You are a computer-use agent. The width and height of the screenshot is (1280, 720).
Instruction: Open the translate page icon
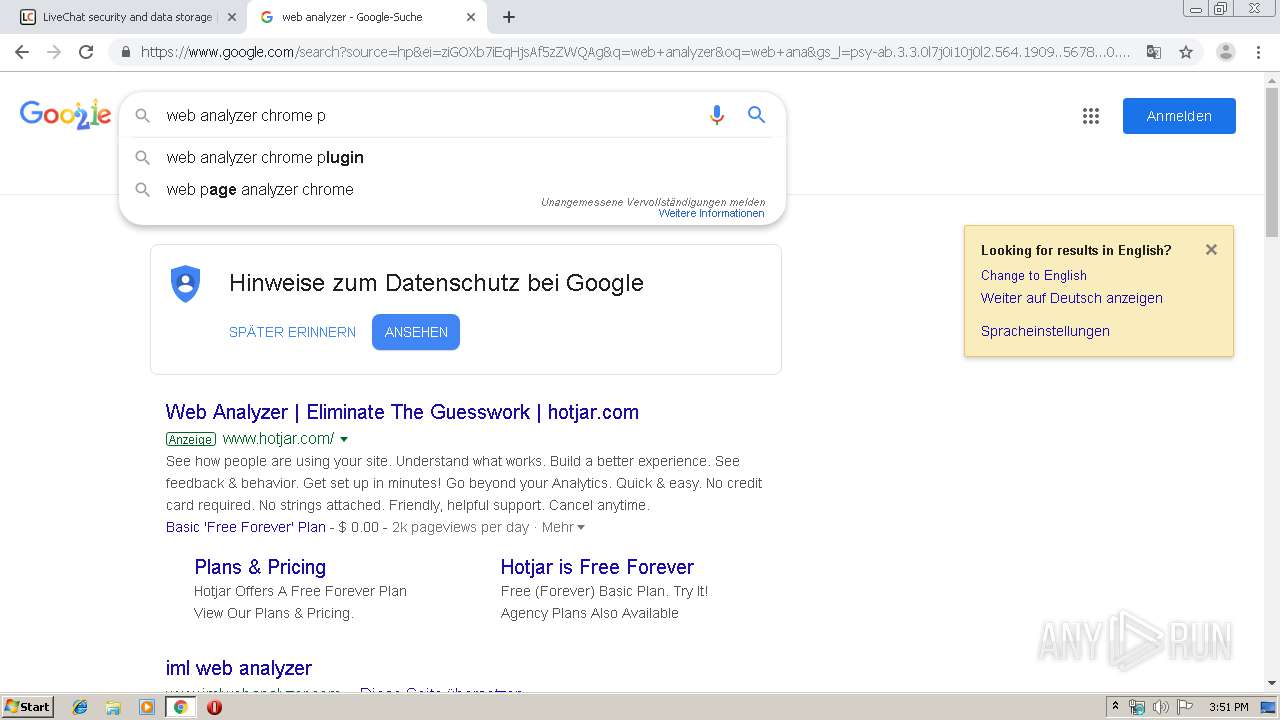point(1154,52)
